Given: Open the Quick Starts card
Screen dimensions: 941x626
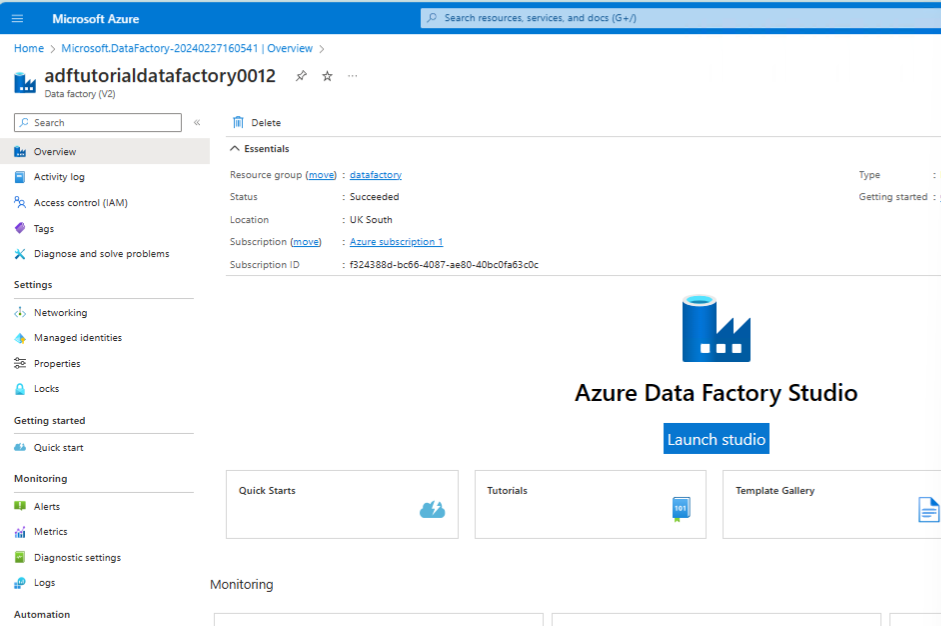Looking at the screenshot, I should click(x=342, y=504).
